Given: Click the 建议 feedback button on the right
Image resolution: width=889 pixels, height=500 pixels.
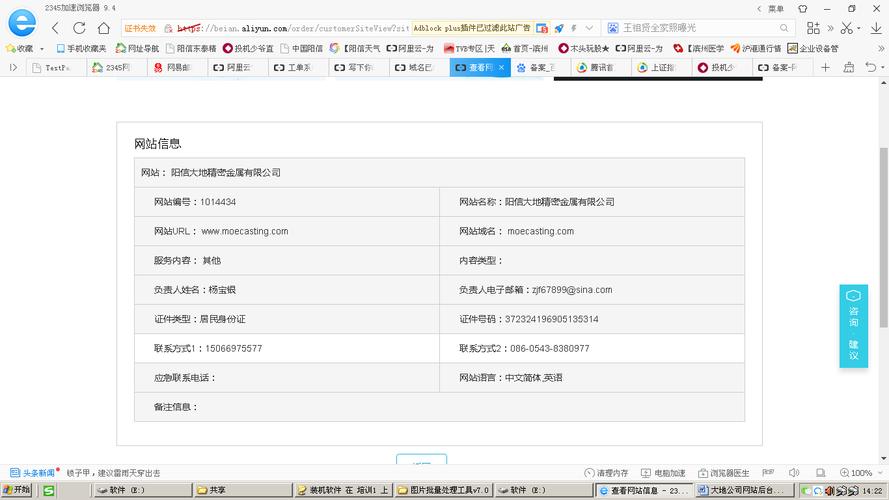Looking at the screenshot, I should click(853, 350).
